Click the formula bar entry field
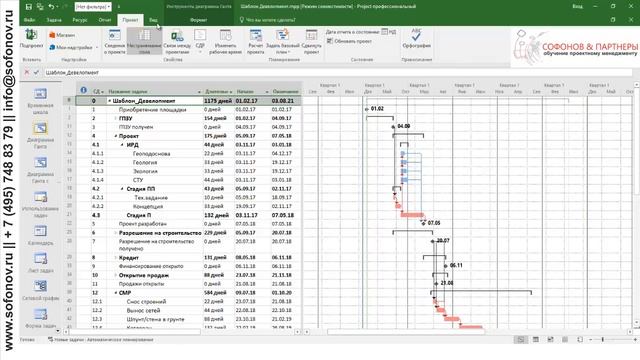The height and width of the screenshot is (360, 640). (338, 72)
